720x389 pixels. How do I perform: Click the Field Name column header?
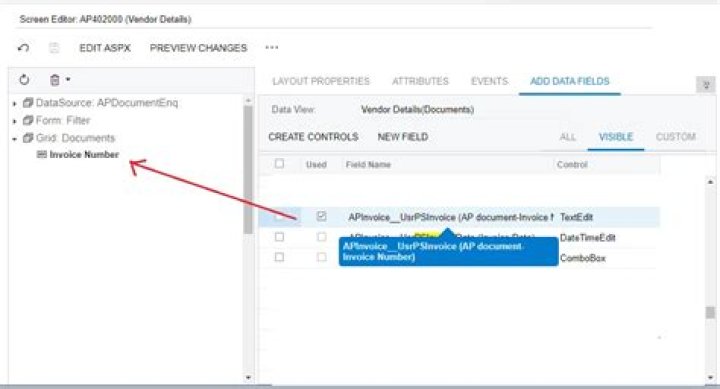point(368,165)
